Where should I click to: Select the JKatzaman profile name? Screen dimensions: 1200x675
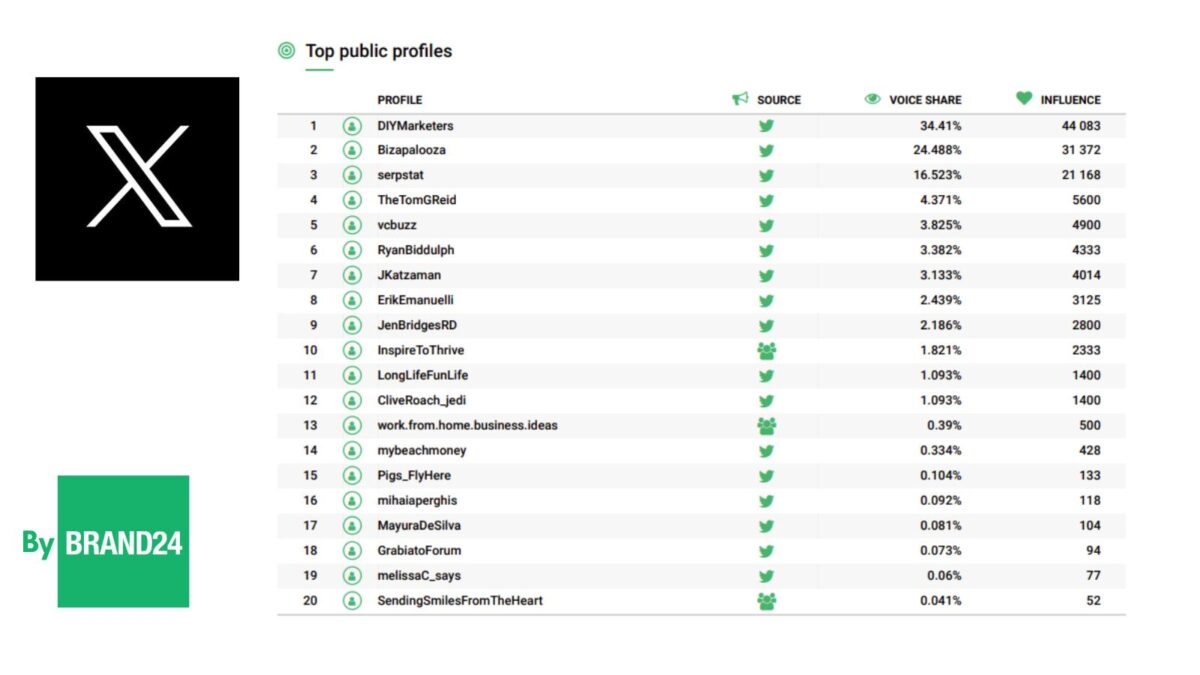click(x=409, y=275)
